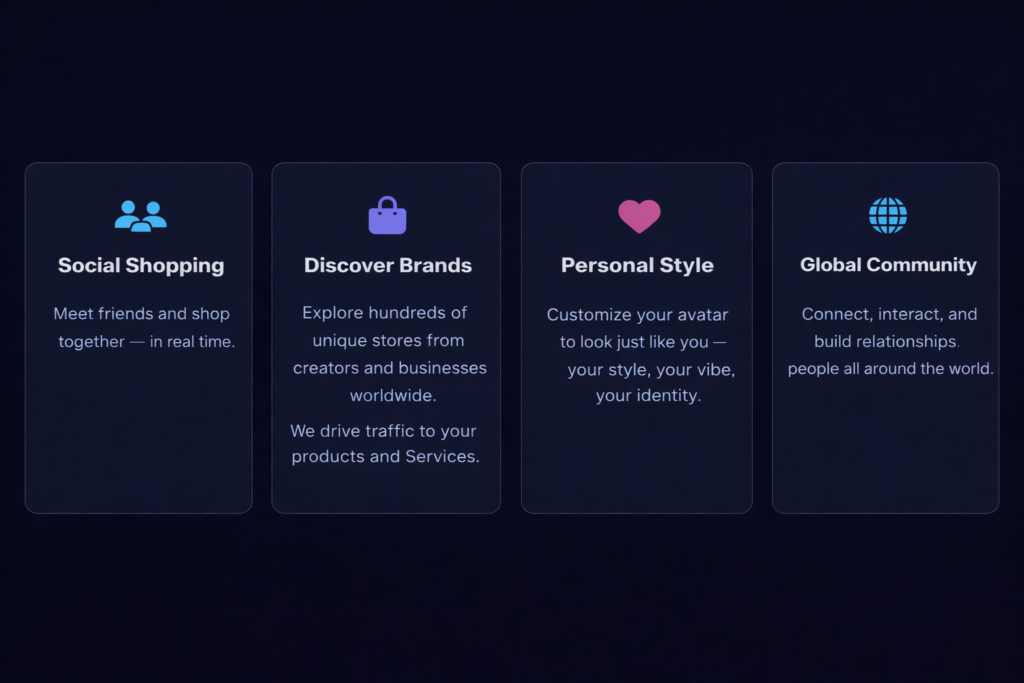Click the "Connect, interact, and" text line

pos(889,314)
